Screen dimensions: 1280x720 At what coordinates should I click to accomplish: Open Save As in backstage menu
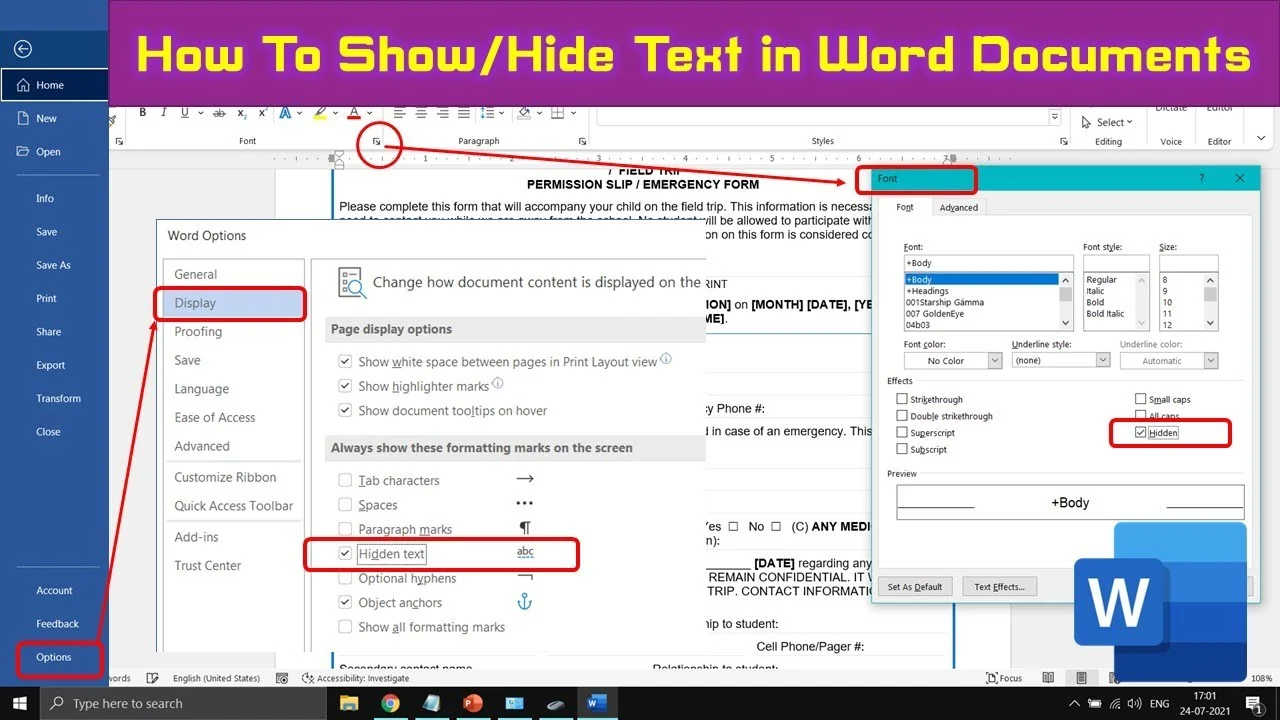(53, 265)
